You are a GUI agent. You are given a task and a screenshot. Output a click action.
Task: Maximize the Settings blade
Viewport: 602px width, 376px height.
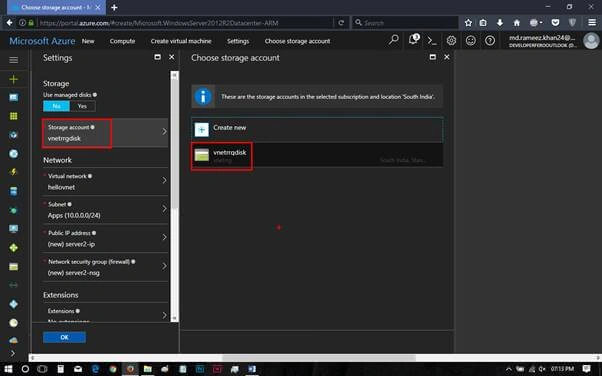coord(157,57)
